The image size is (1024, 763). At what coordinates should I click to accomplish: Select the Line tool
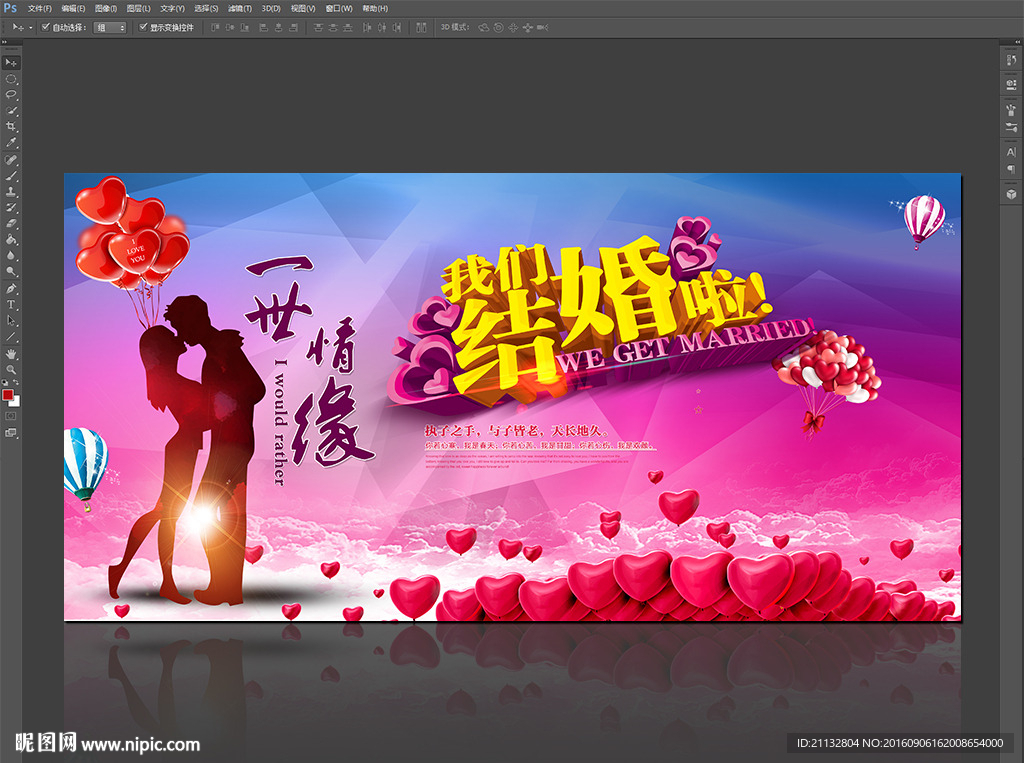point(11,337)
